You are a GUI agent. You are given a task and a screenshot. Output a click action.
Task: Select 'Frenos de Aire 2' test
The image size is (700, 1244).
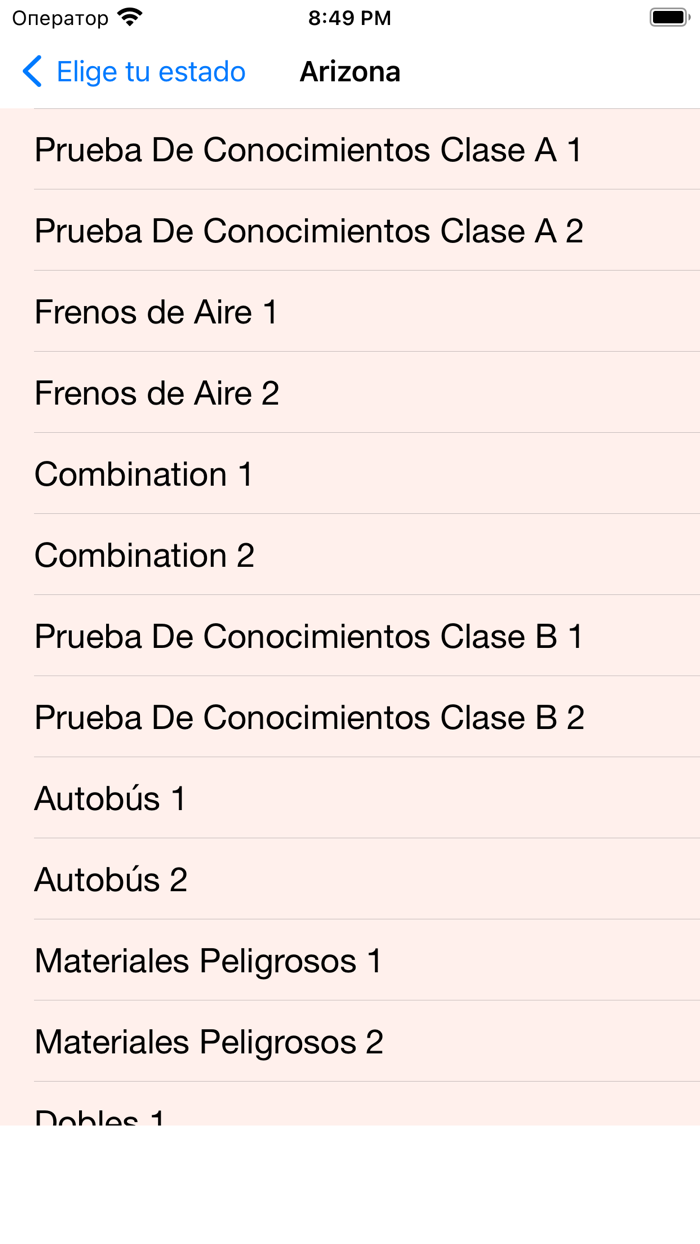156,393
